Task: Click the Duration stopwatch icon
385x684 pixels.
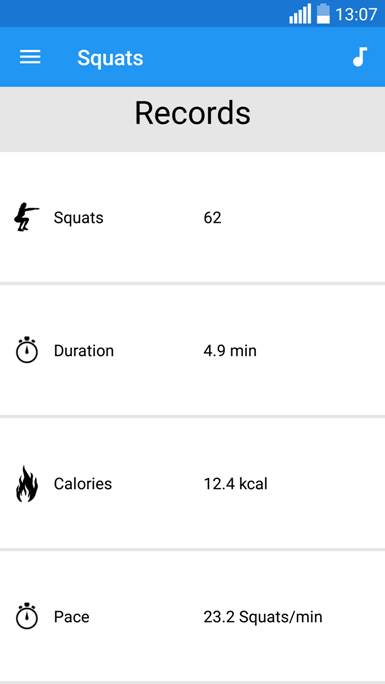Action: point(27,350)
